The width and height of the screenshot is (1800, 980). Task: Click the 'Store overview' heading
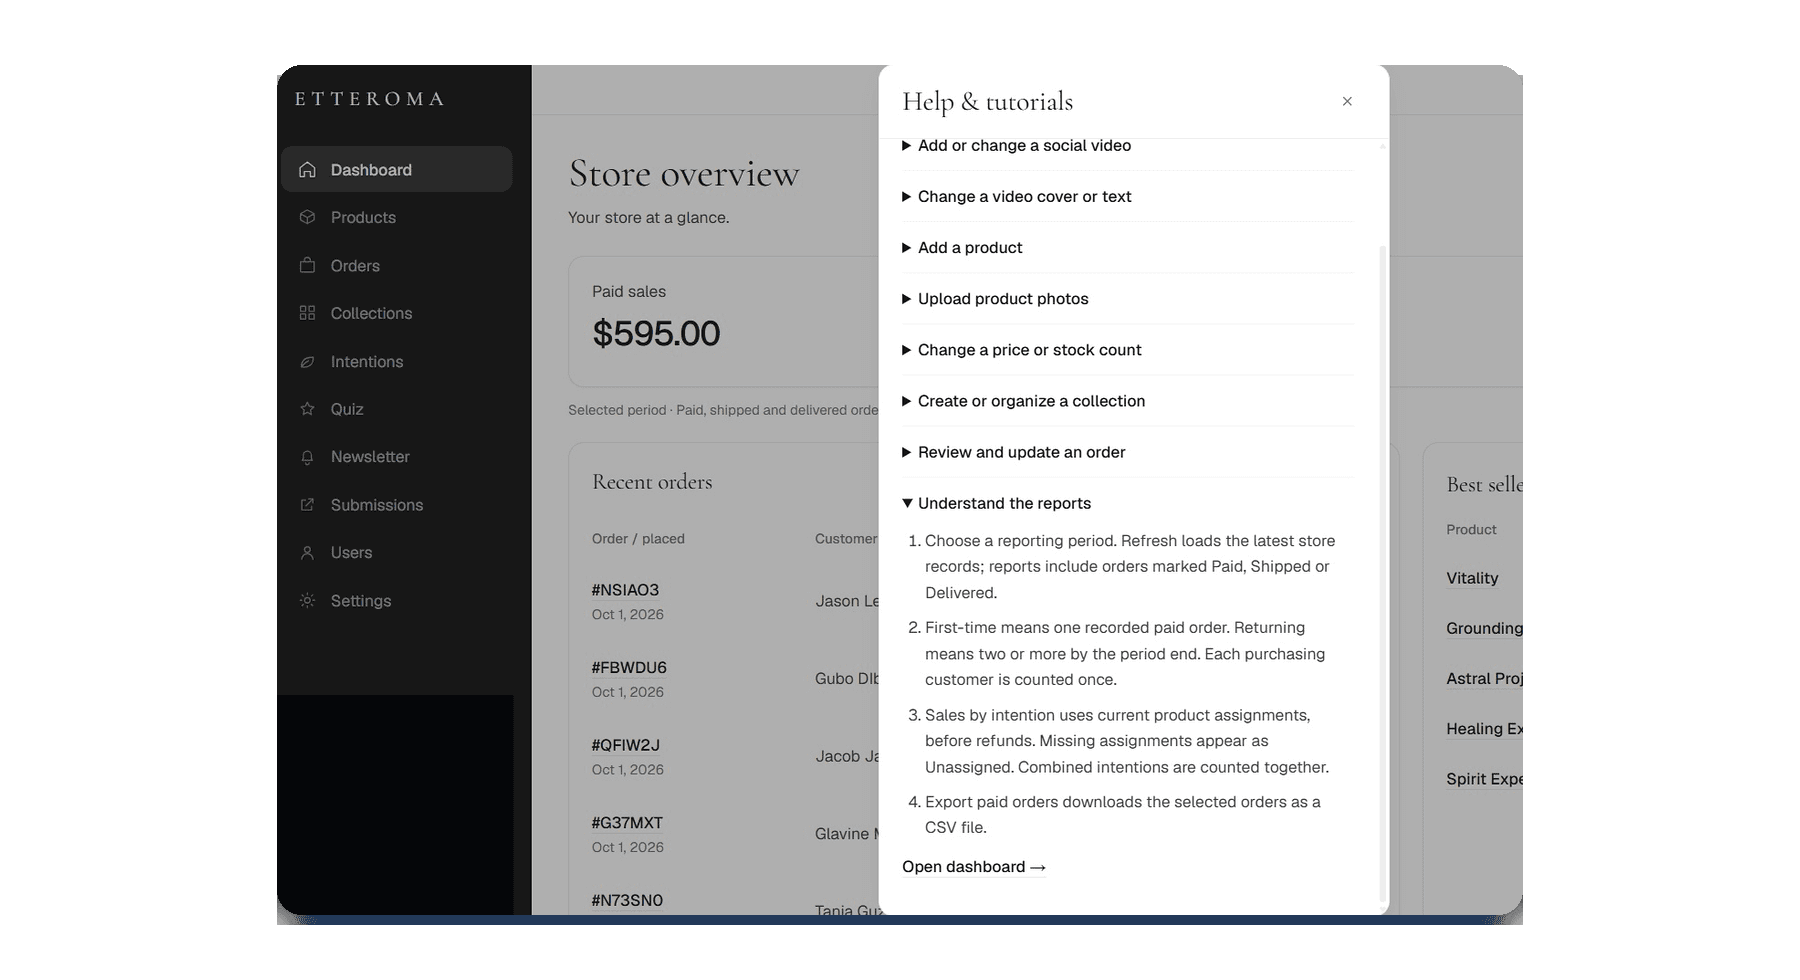pyautogui.click(x=684, y=174)
